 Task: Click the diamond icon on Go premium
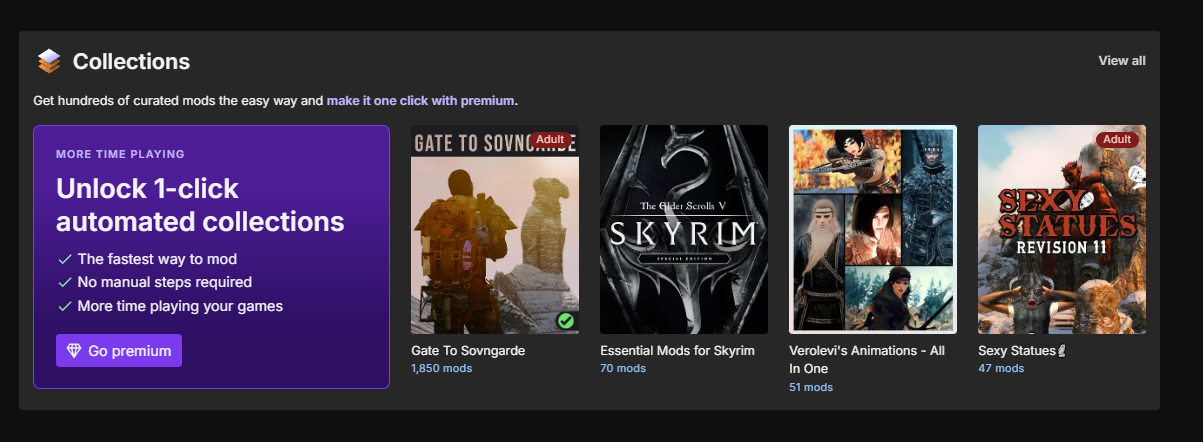point(74,351)
